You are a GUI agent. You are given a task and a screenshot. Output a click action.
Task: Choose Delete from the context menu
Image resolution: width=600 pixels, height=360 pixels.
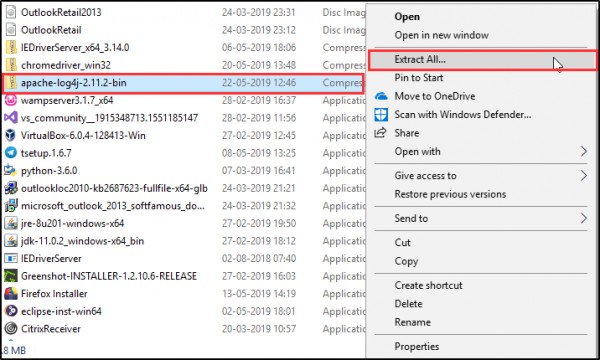(x=408, y=304)
